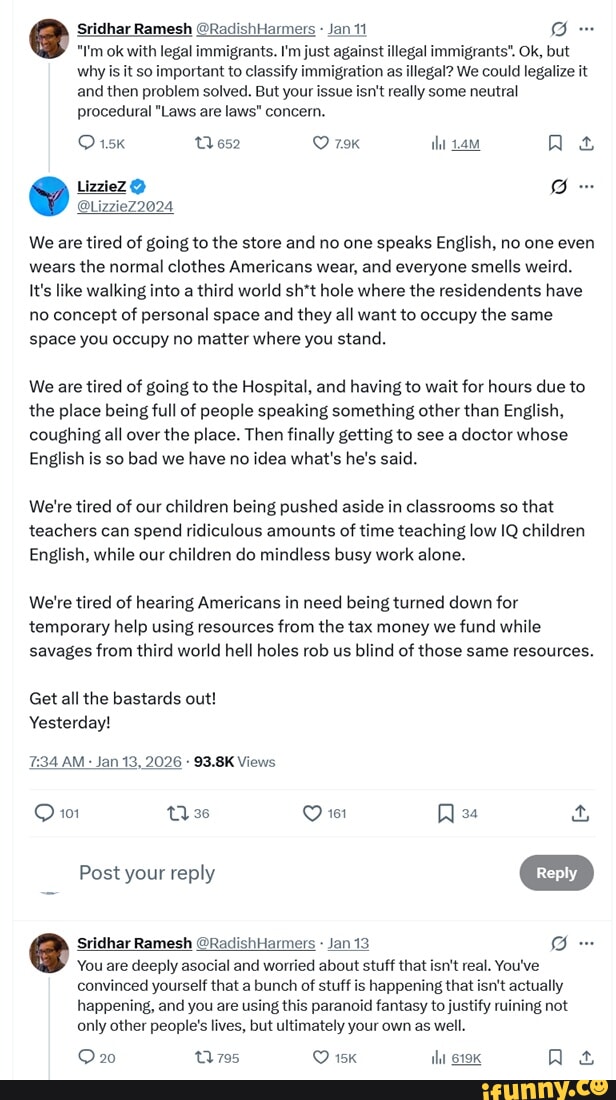The width and height of the screenshot is (616, 1100).
Task: Open more options on LizzieZ's post
Action: (587, 186)
